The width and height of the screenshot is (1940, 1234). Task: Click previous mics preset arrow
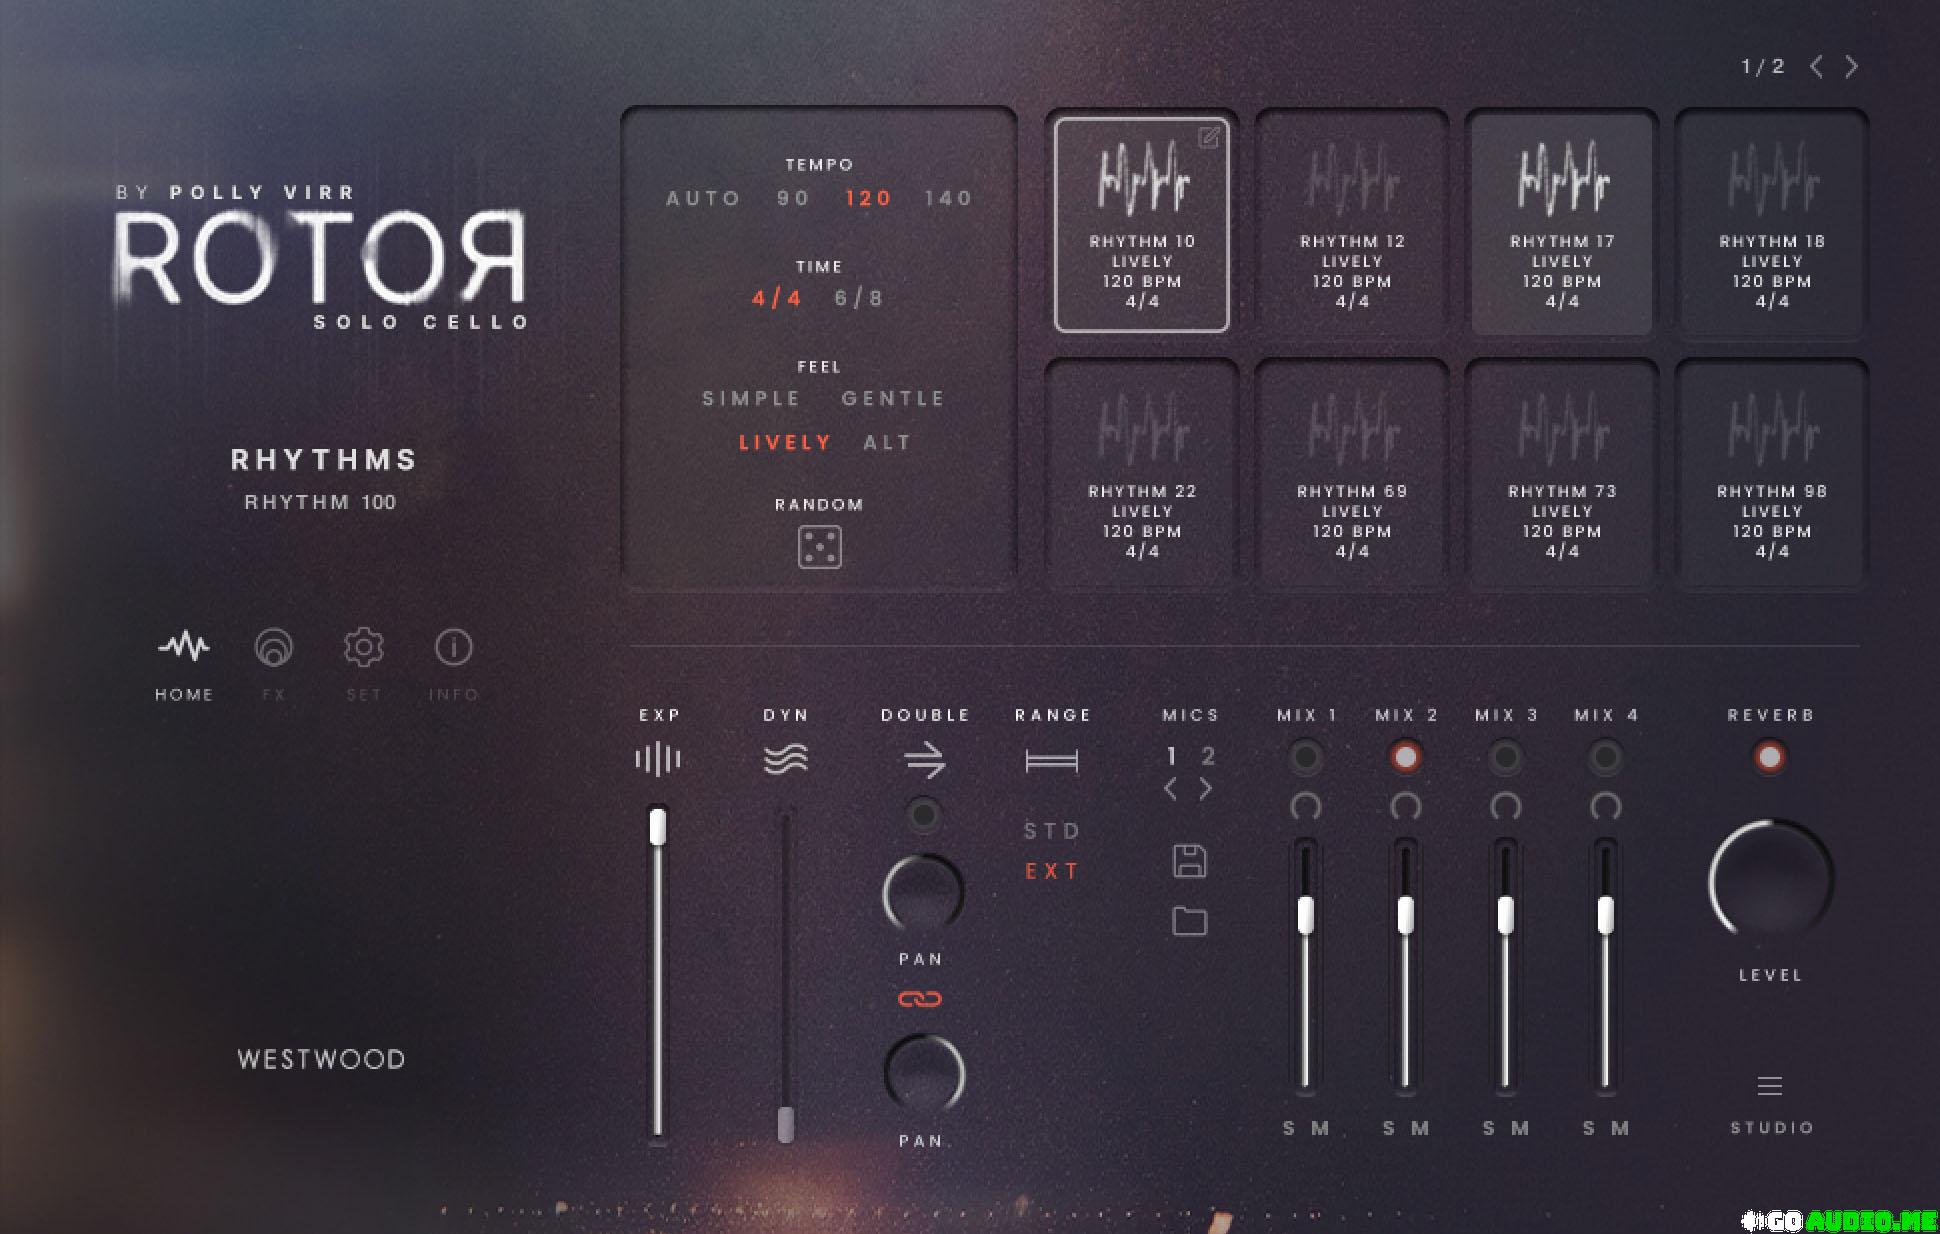click(x=1171, y=789)
